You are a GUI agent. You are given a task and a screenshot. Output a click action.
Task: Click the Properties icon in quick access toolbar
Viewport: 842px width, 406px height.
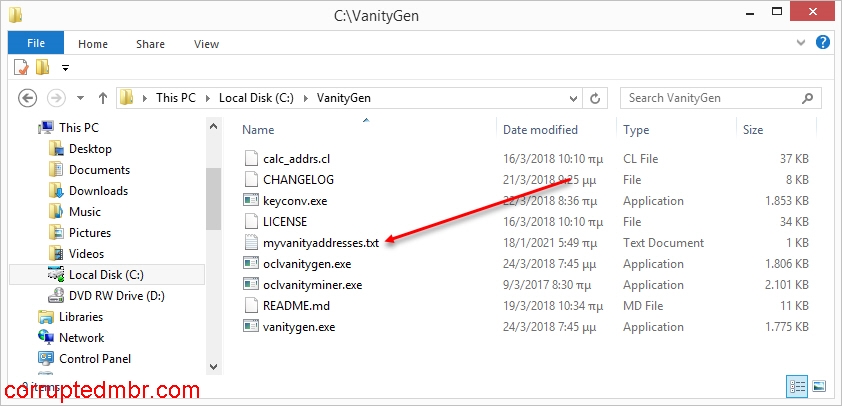(22, 67)
